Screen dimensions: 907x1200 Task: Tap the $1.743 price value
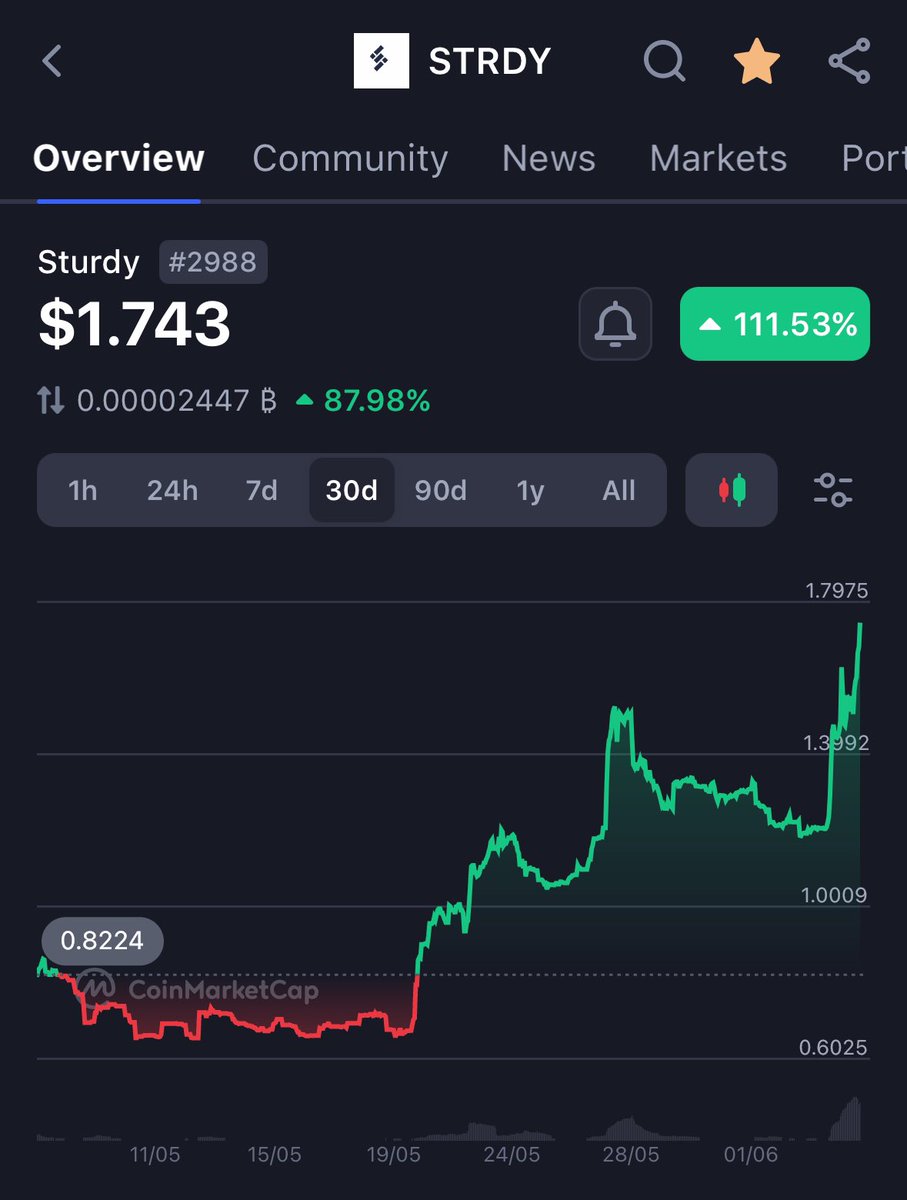coord(134,324)
